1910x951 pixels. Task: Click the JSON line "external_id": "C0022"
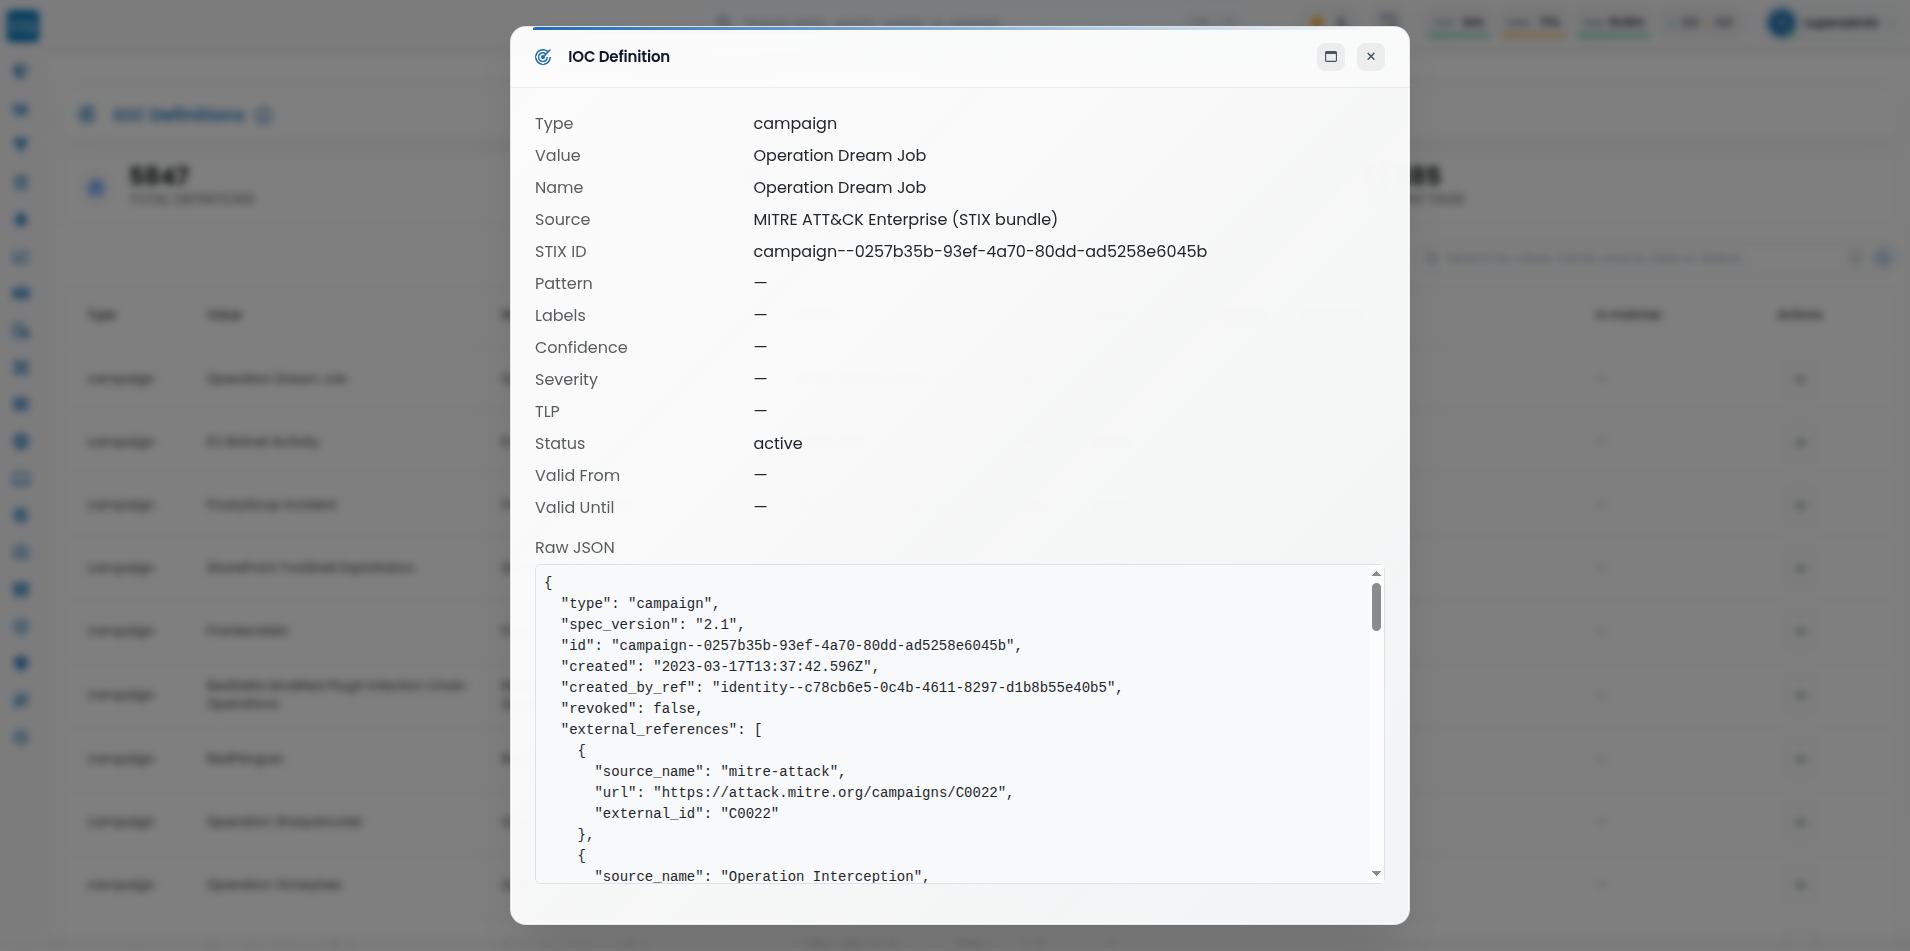point(687,814)
